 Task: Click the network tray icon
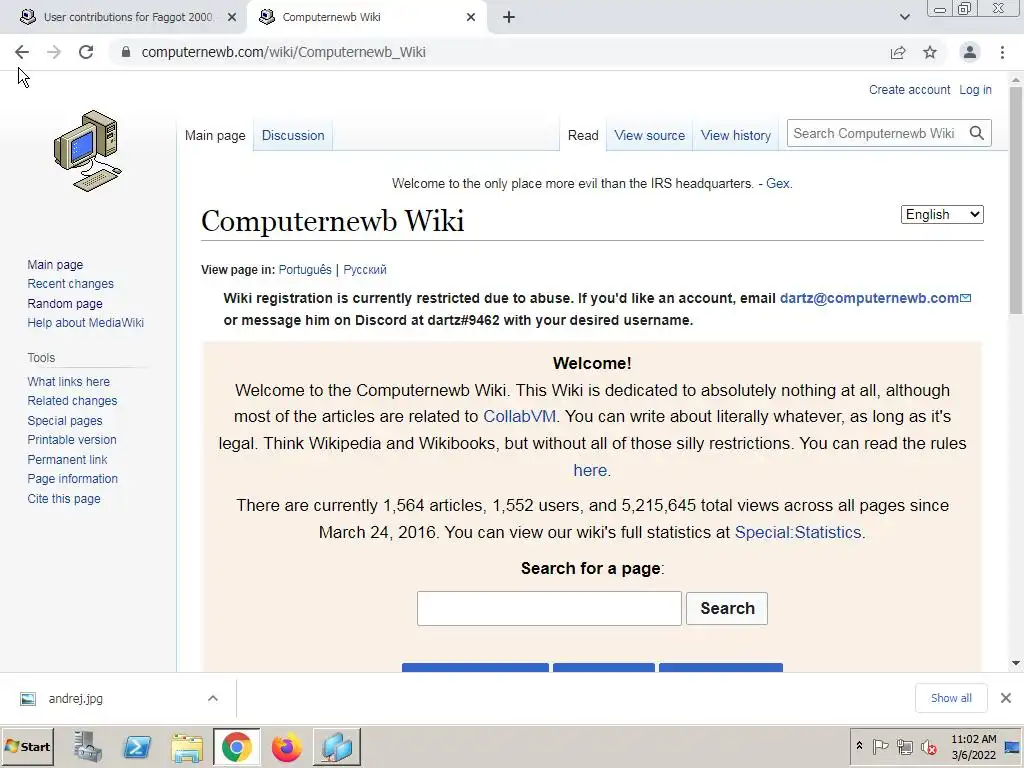904,746
